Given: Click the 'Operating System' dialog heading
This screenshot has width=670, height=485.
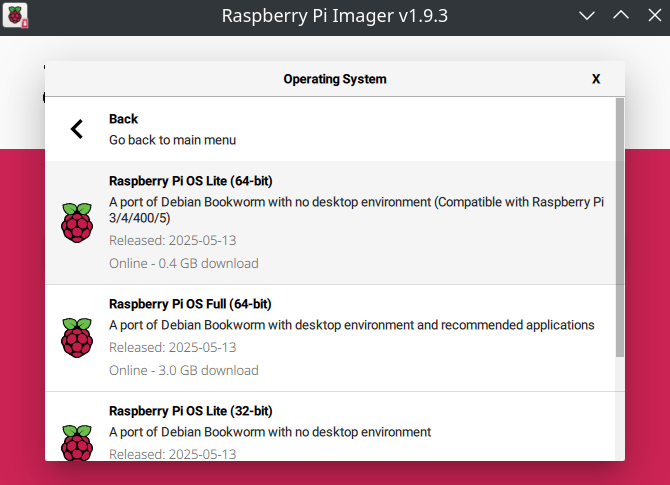Looking at the screenshot, I should tap(335, 79).
